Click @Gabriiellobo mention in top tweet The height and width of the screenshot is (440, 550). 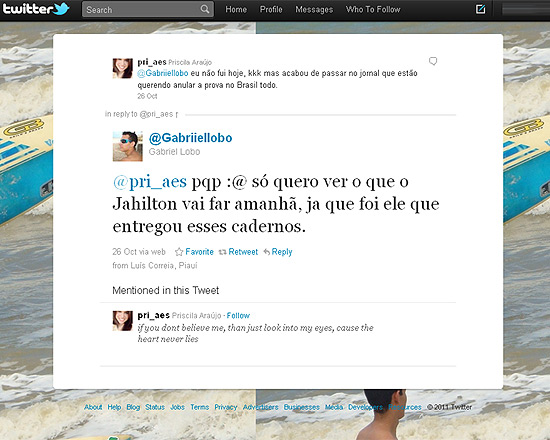163,73
